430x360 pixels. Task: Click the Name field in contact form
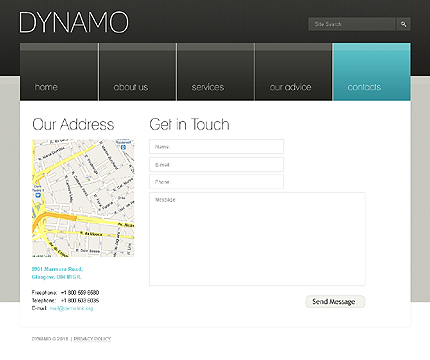tap(216, 147)
